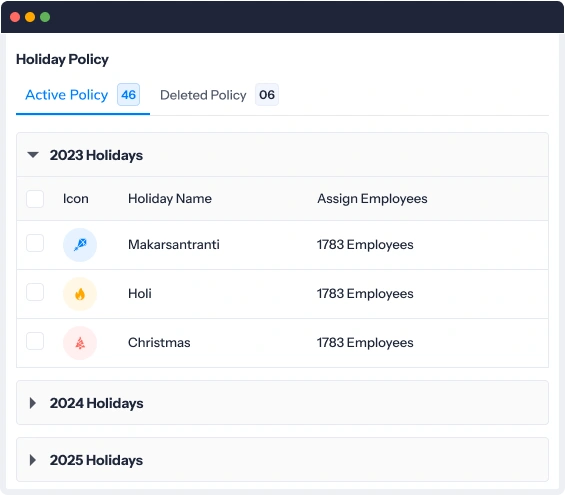Check the Holi row checkbox
This screenshot has height=495, width=565.
[35, 292]
